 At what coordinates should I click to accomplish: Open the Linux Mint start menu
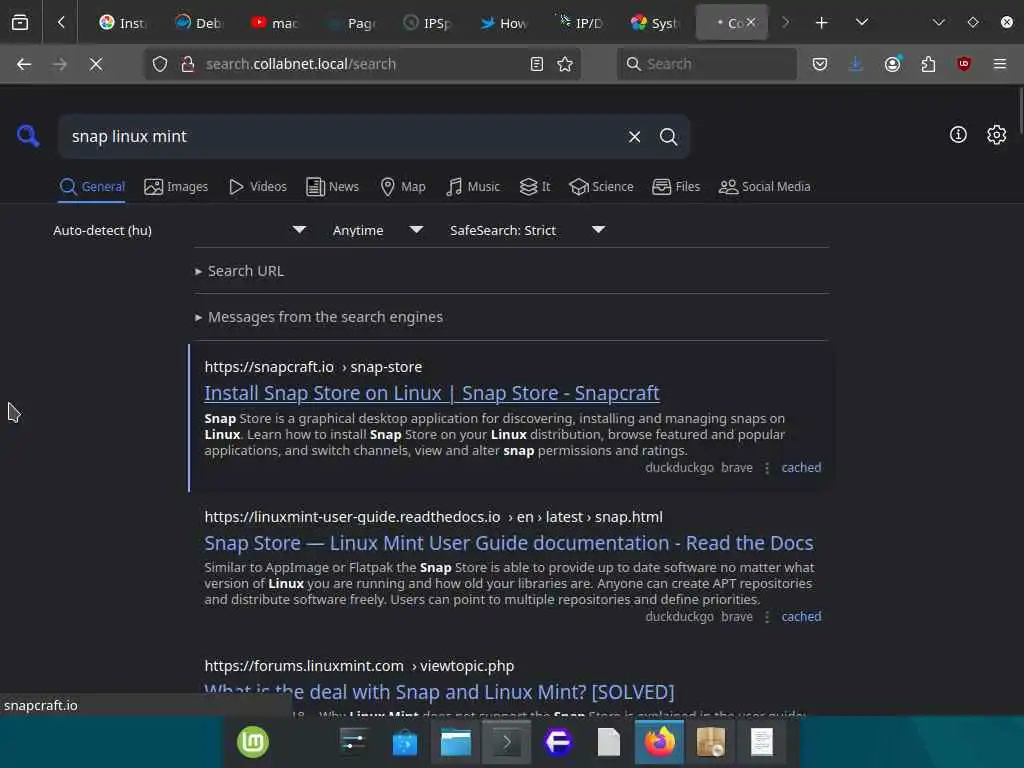(x=253, y=742)
